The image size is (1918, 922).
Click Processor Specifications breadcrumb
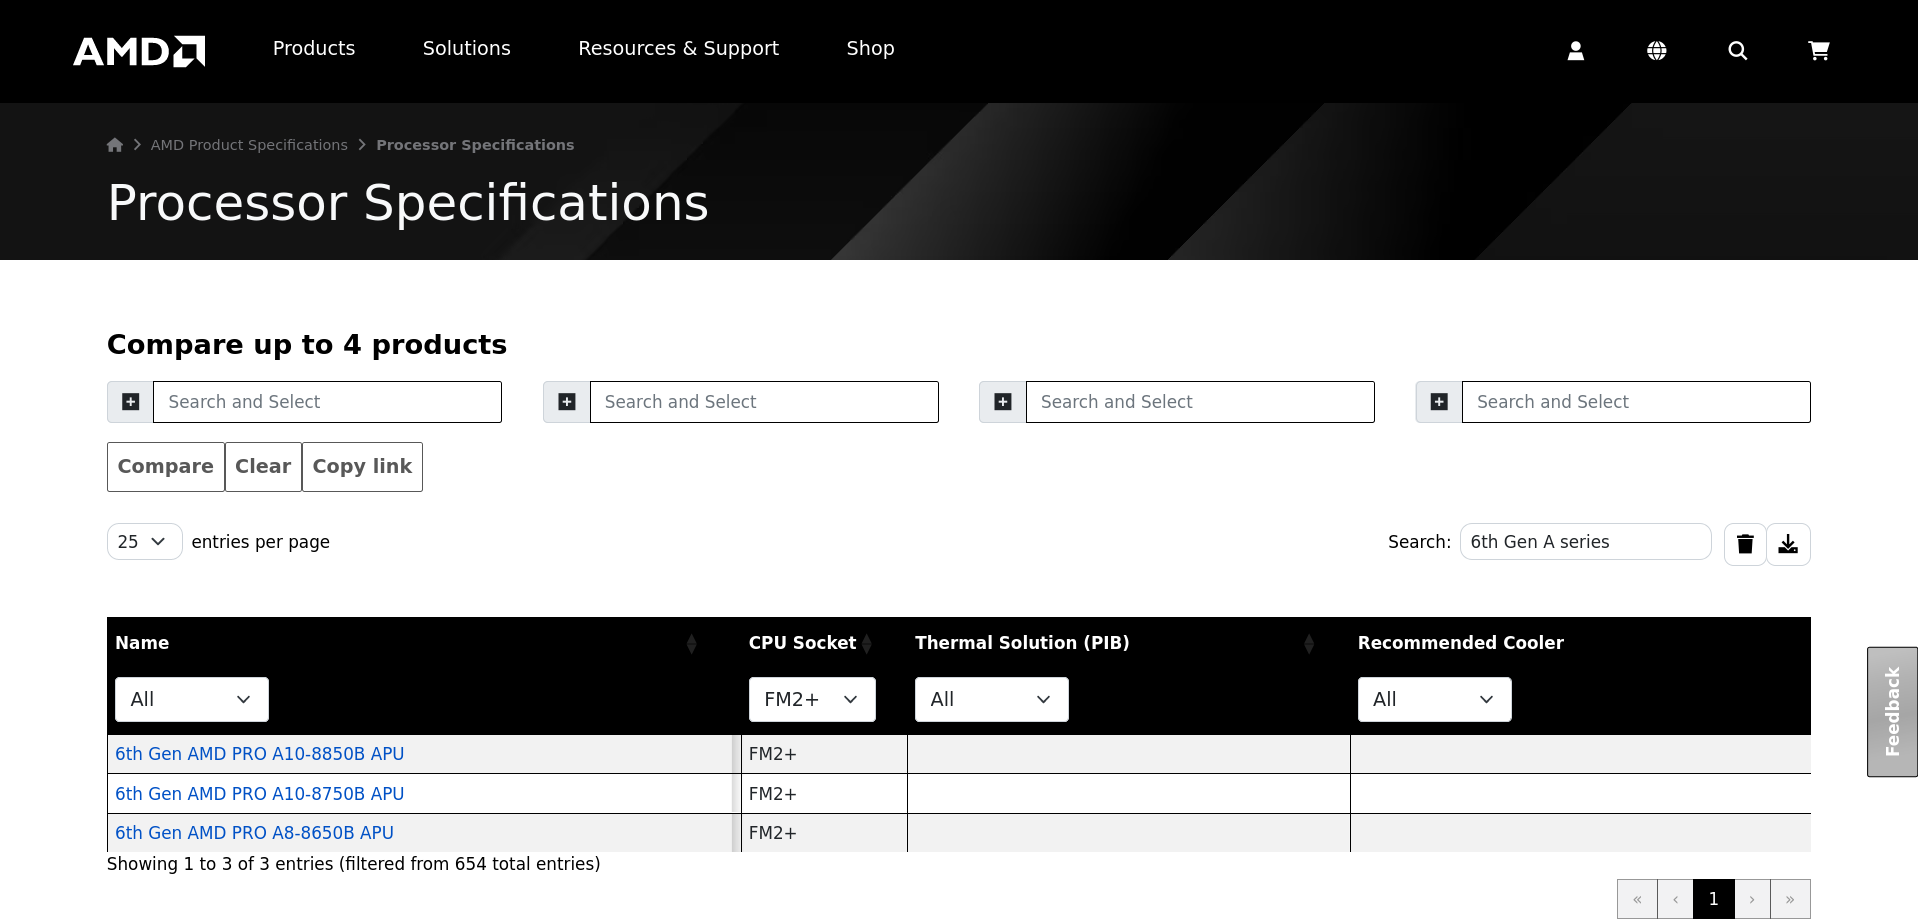(x=475, y=145)
